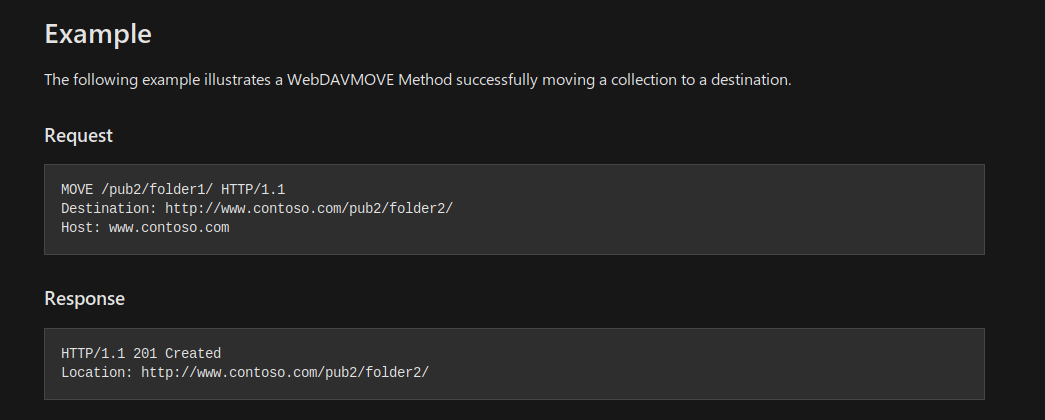This screenshot has height=420, width=1045.
Task: Select the Request section heading
Action: (x=79, y=135)
